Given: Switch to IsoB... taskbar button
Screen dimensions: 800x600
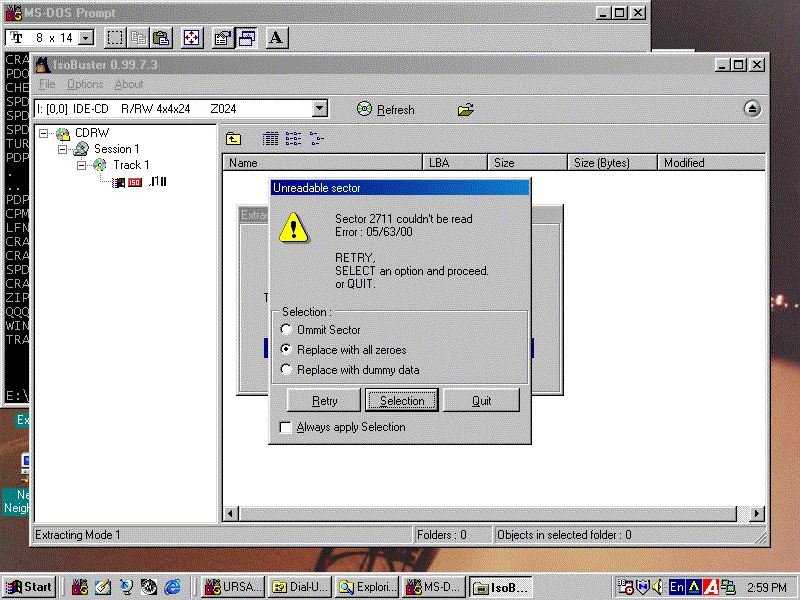Looking at the screenshot, I should pyautogui.click(x=501, y=587).
